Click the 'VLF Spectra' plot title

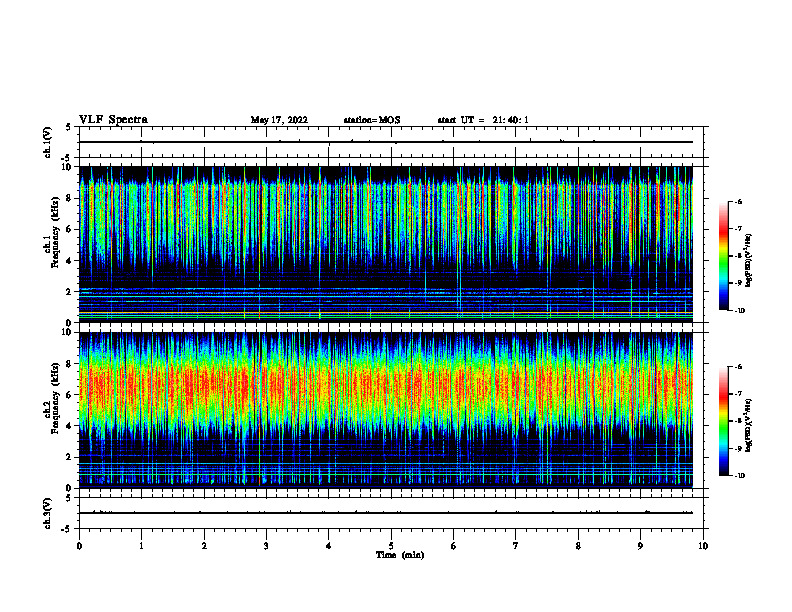(x=113, y=120)
